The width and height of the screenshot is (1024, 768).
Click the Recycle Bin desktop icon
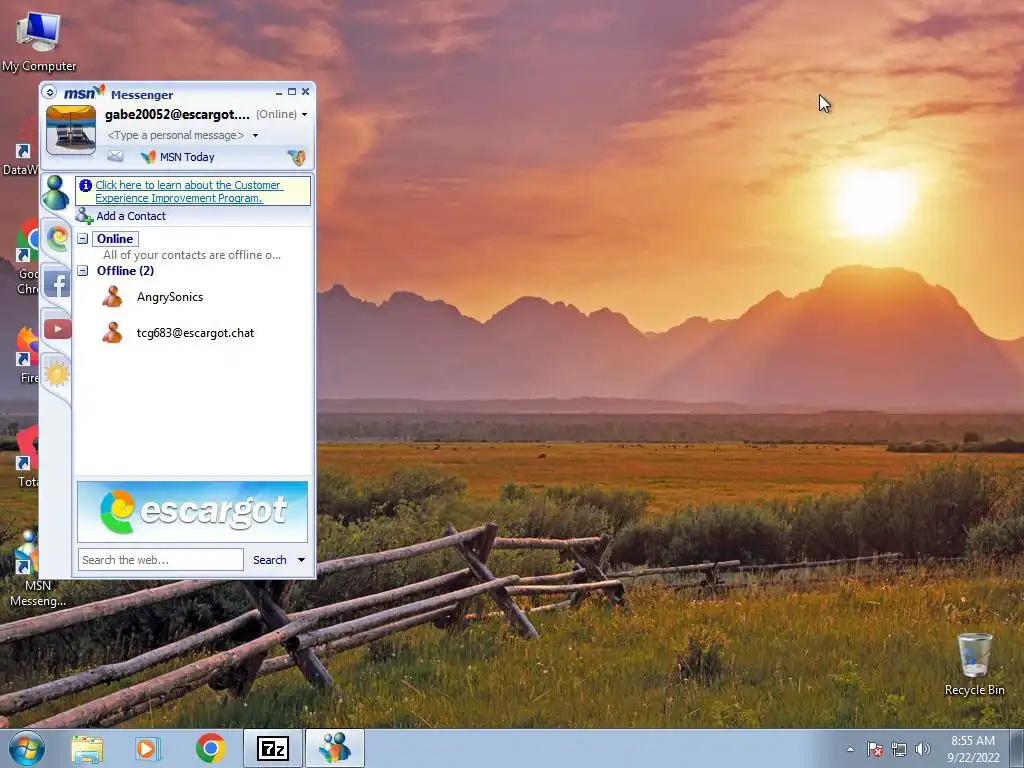pos(974,664)
